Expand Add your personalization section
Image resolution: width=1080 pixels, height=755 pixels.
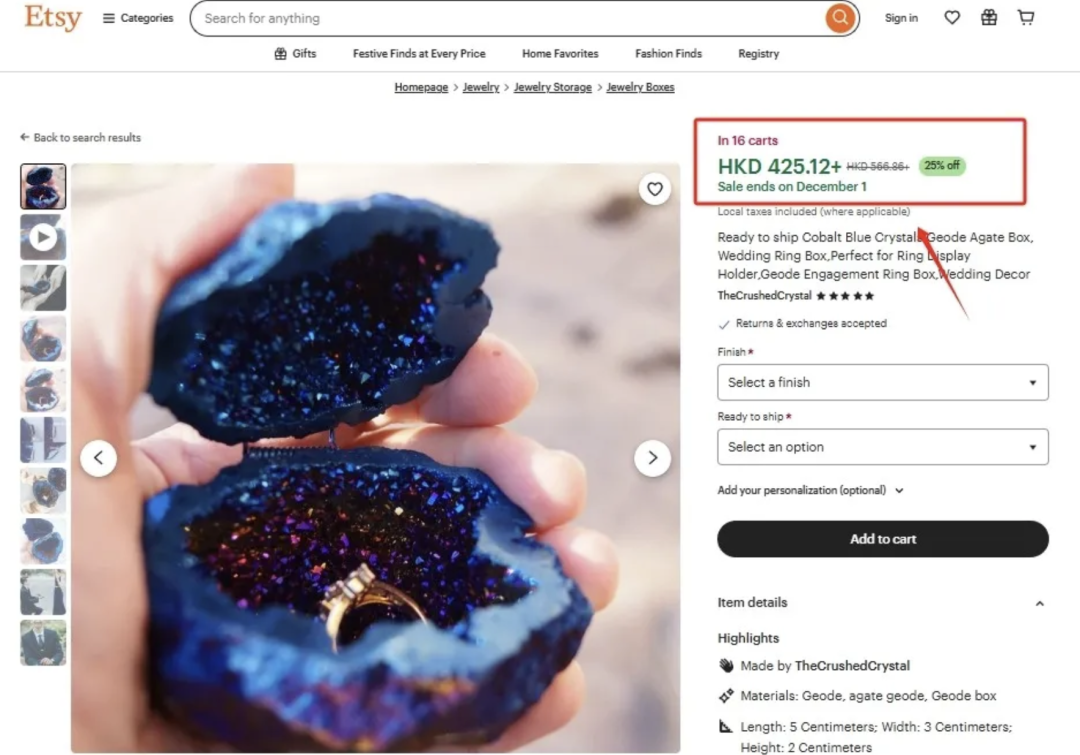click(810, 490)
